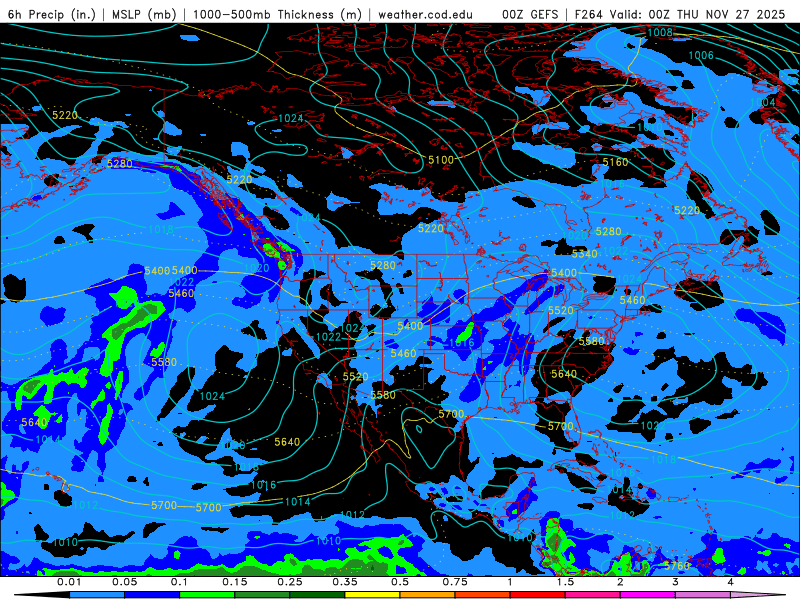The image size is (800, 600).
Task: Pick the magenta 2 inch legend swatch
Action: pos(648,595)
